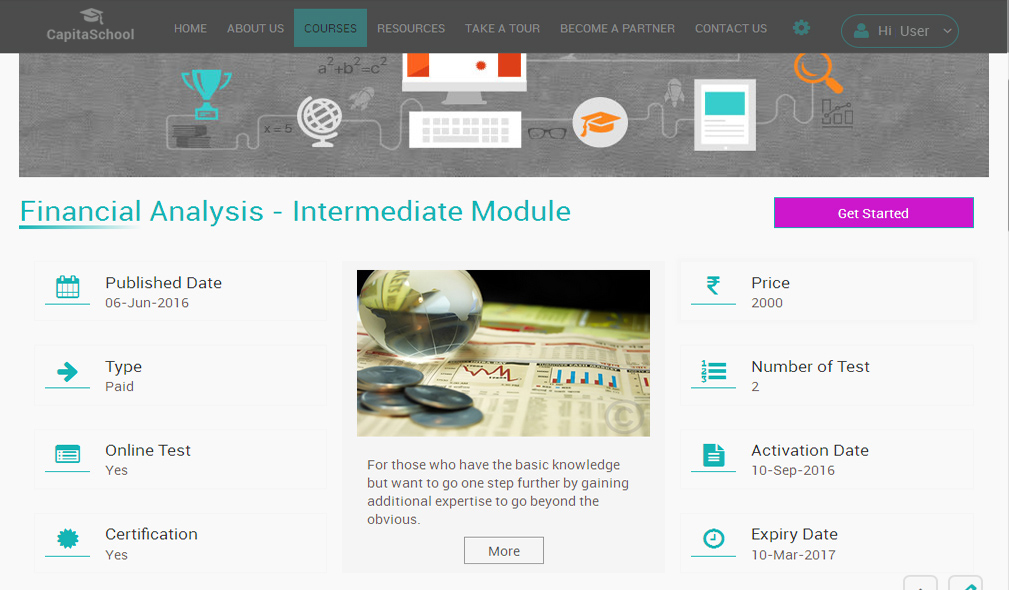The height and width of the screenshot is (590, 1009).
Task: Select Become a Partner in navbar
Action: click(617, 28)
